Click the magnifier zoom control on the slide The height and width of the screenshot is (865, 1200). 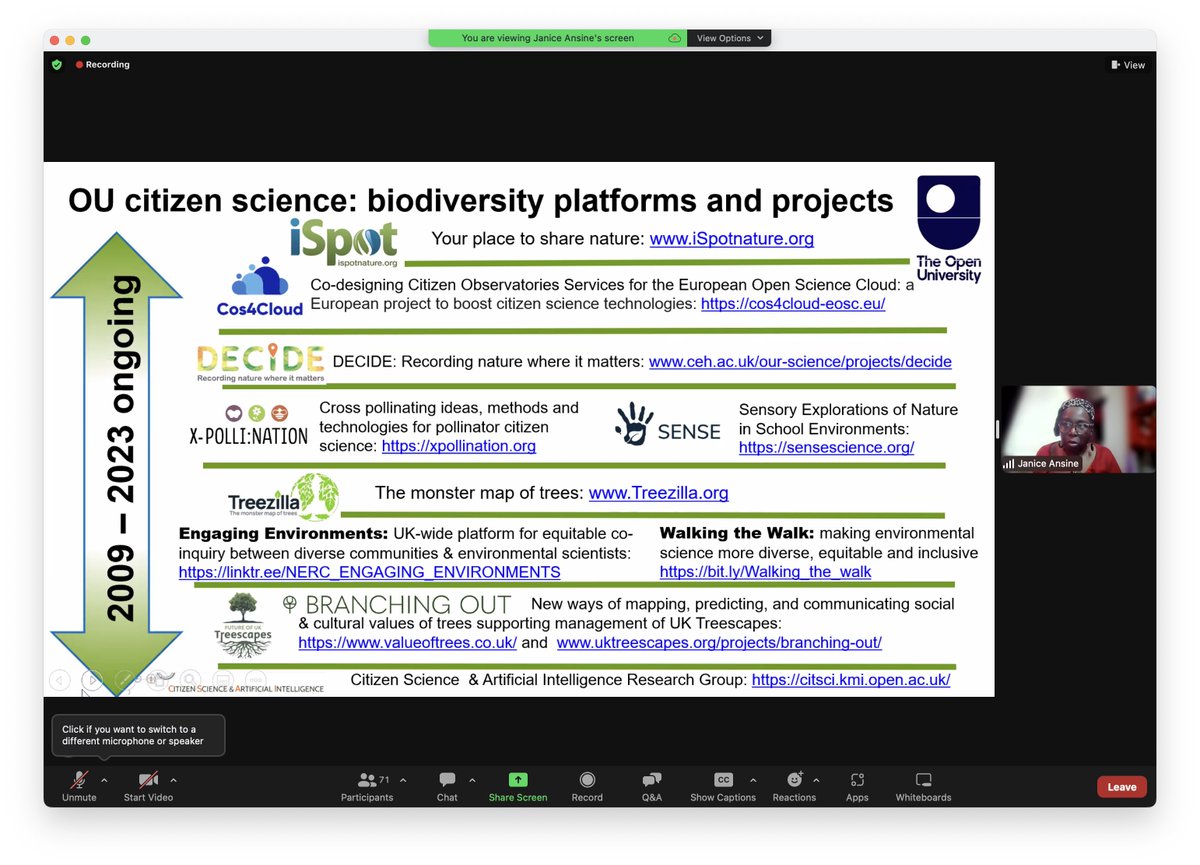(188, 680)
